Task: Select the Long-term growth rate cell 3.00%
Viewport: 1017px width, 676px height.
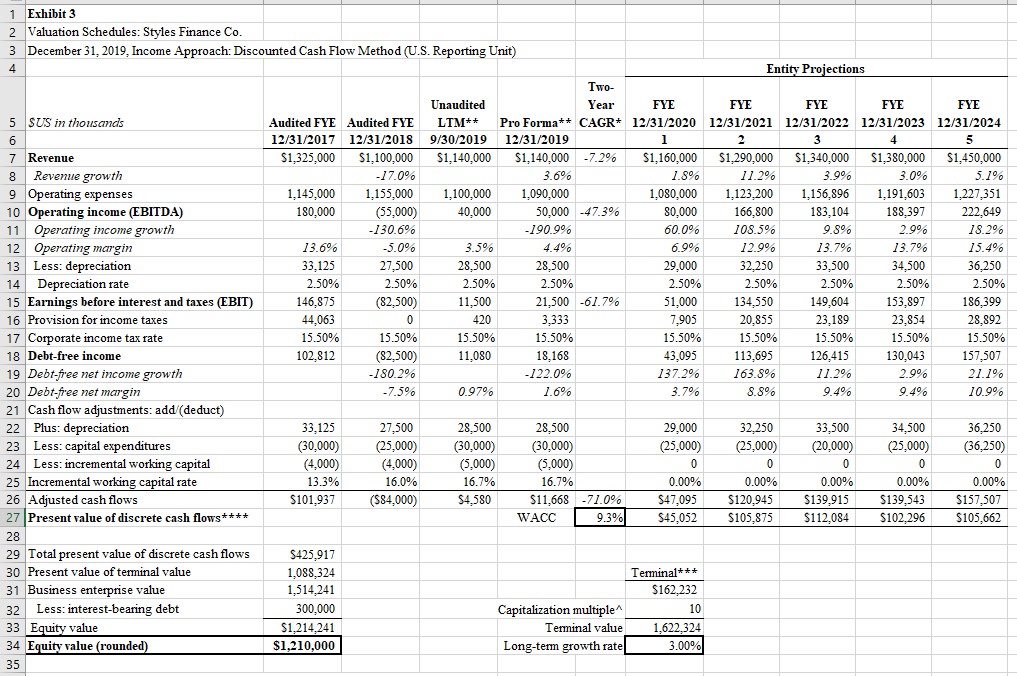Action: coord(664,646)
